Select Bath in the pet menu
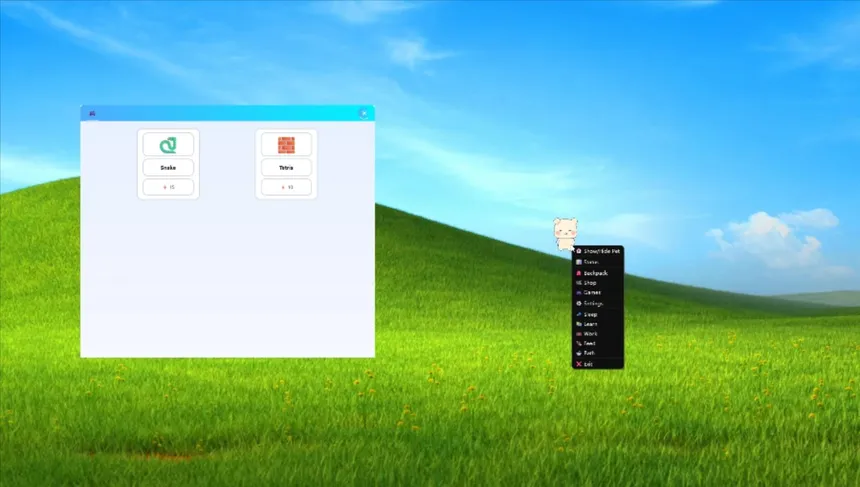 [x=598, y=353]
